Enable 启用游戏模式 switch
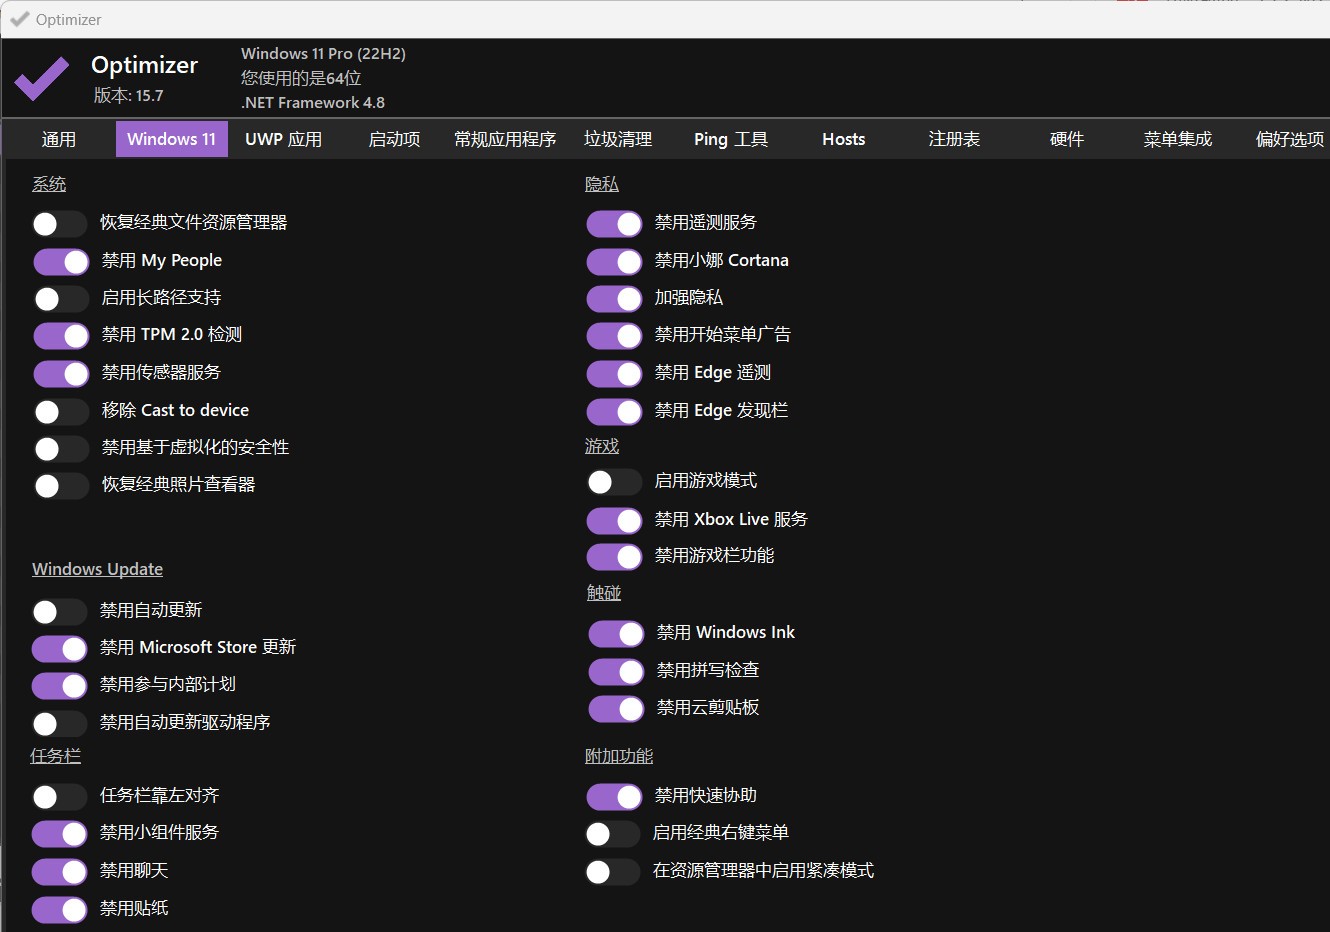Viewport: 1330px width, 932px height. point(614,482)
